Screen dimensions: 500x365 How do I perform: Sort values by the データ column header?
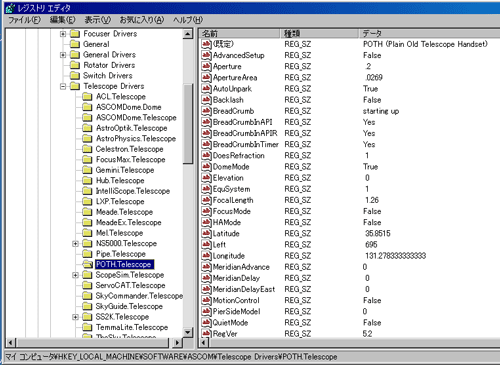pos(429,33)
